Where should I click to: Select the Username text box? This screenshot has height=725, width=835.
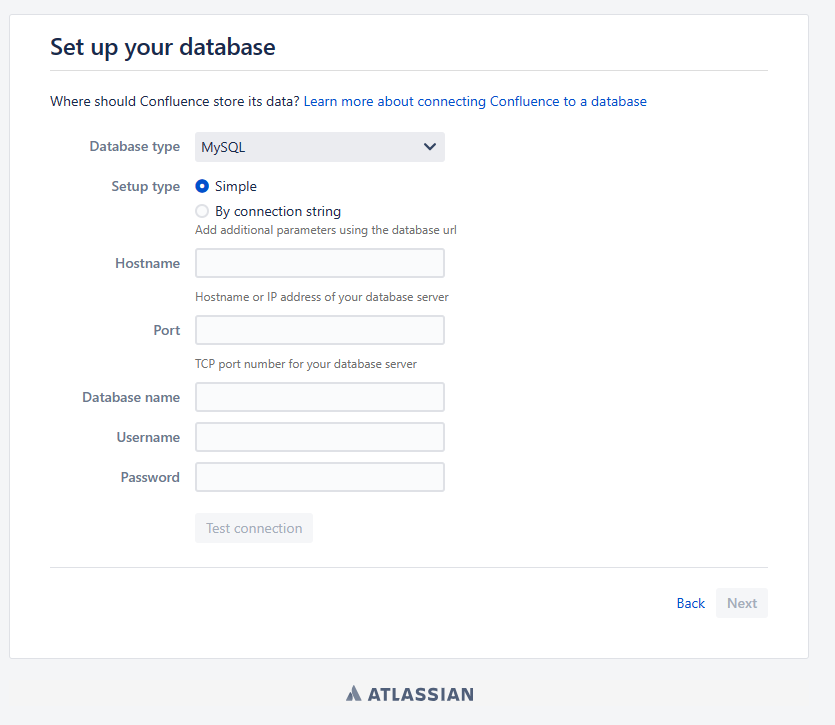(x=320, y=437)
